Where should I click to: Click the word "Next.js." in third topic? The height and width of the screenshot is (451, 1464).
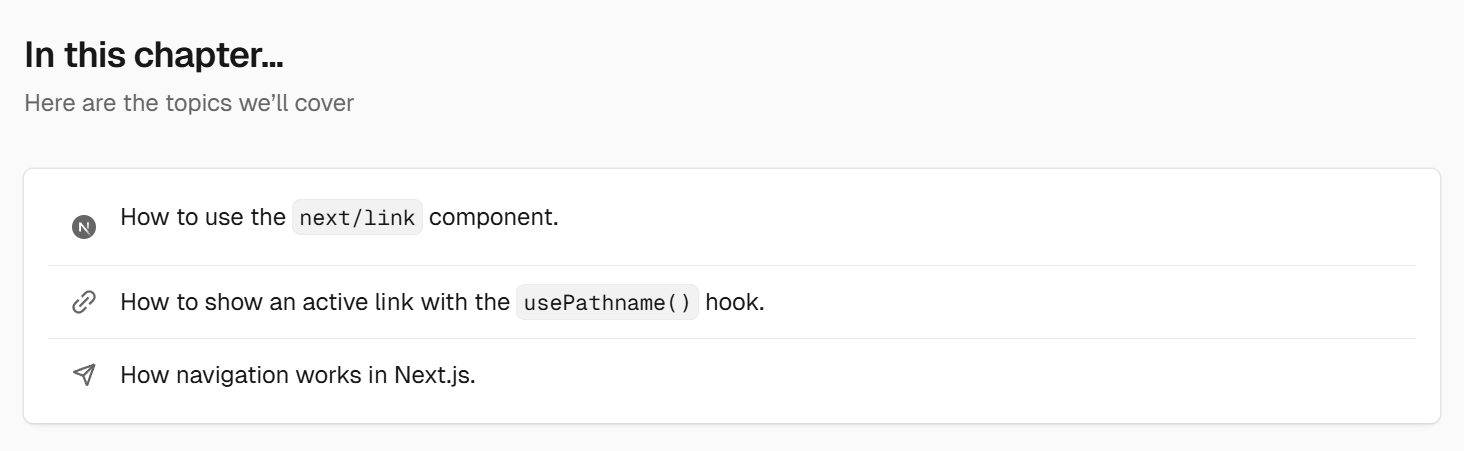[x=435, y=375]
